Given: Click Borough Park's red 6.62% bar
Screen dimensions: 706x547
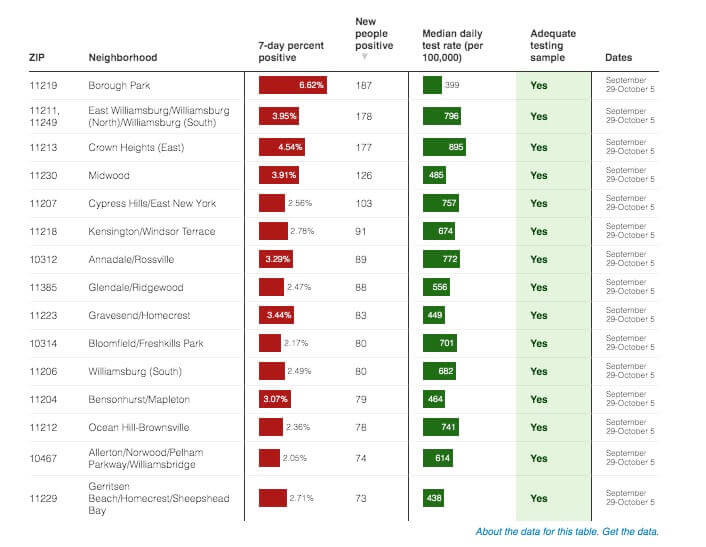Looking at the screenshot, I should [292, 86].
